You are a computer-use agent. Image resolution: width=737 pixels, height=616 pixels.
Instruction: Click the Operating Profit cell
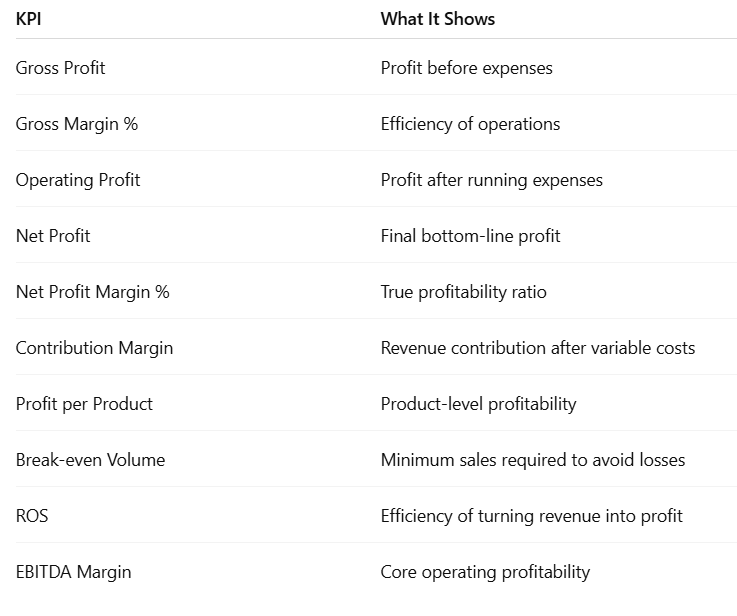tap(78, 180)
